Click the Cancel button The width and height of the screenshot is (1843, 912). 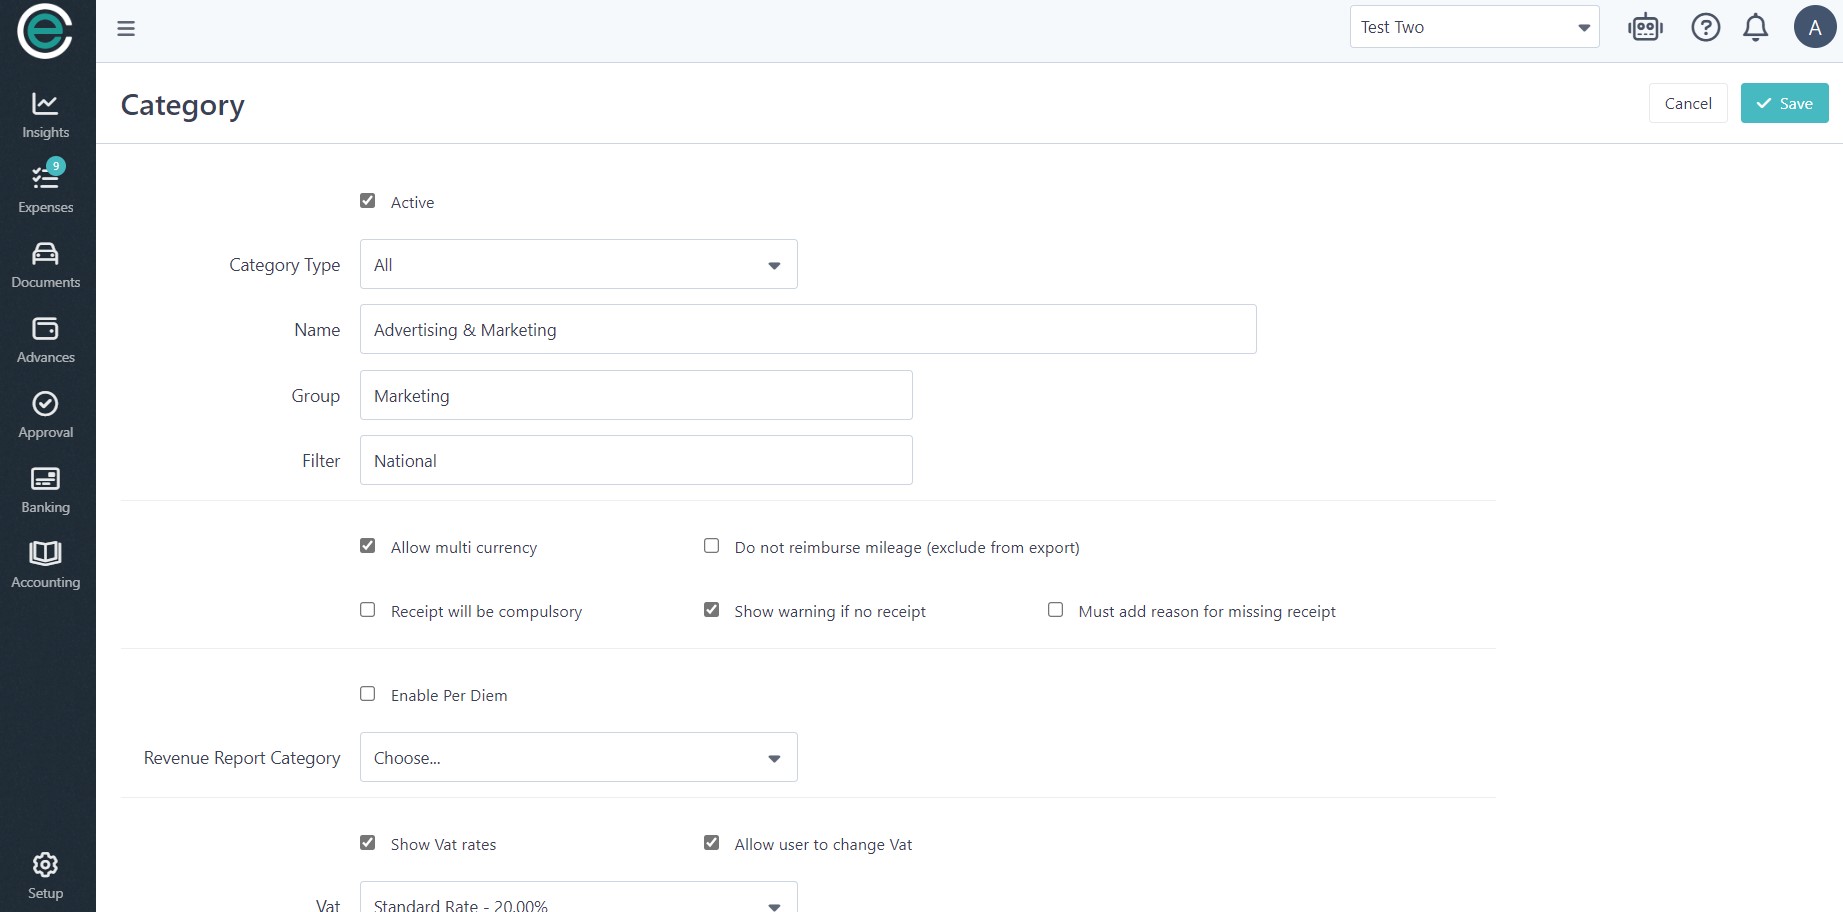(x=1688, y=103)
